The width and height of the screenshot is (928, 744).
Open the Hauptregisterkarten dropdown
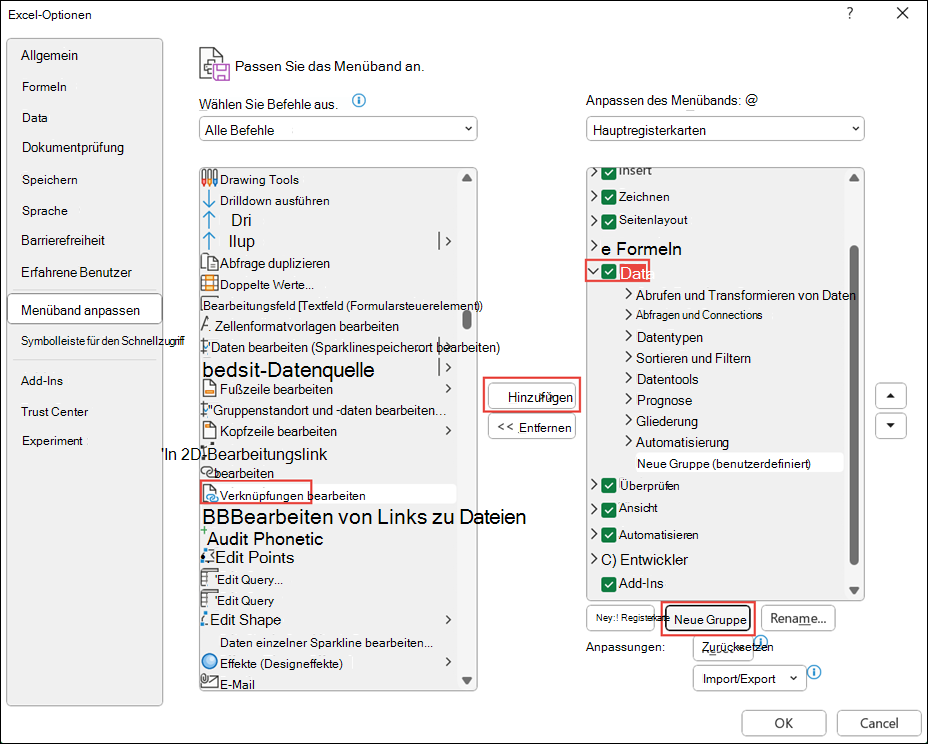725,129
